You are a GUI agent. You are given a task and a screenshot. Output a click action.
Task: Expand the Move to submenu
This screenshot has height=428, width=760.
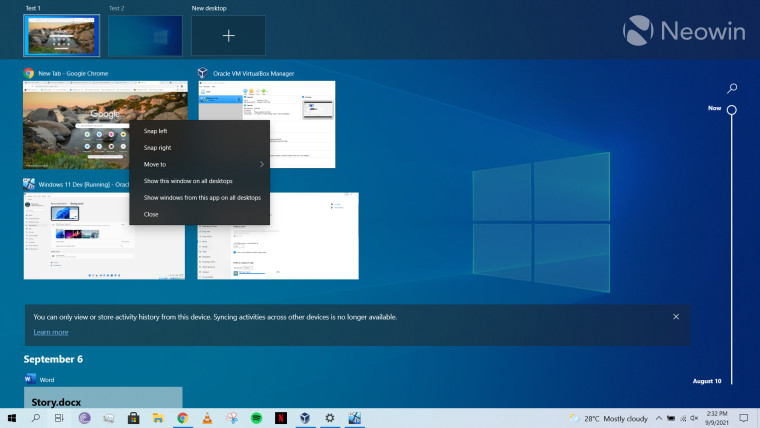199,164
